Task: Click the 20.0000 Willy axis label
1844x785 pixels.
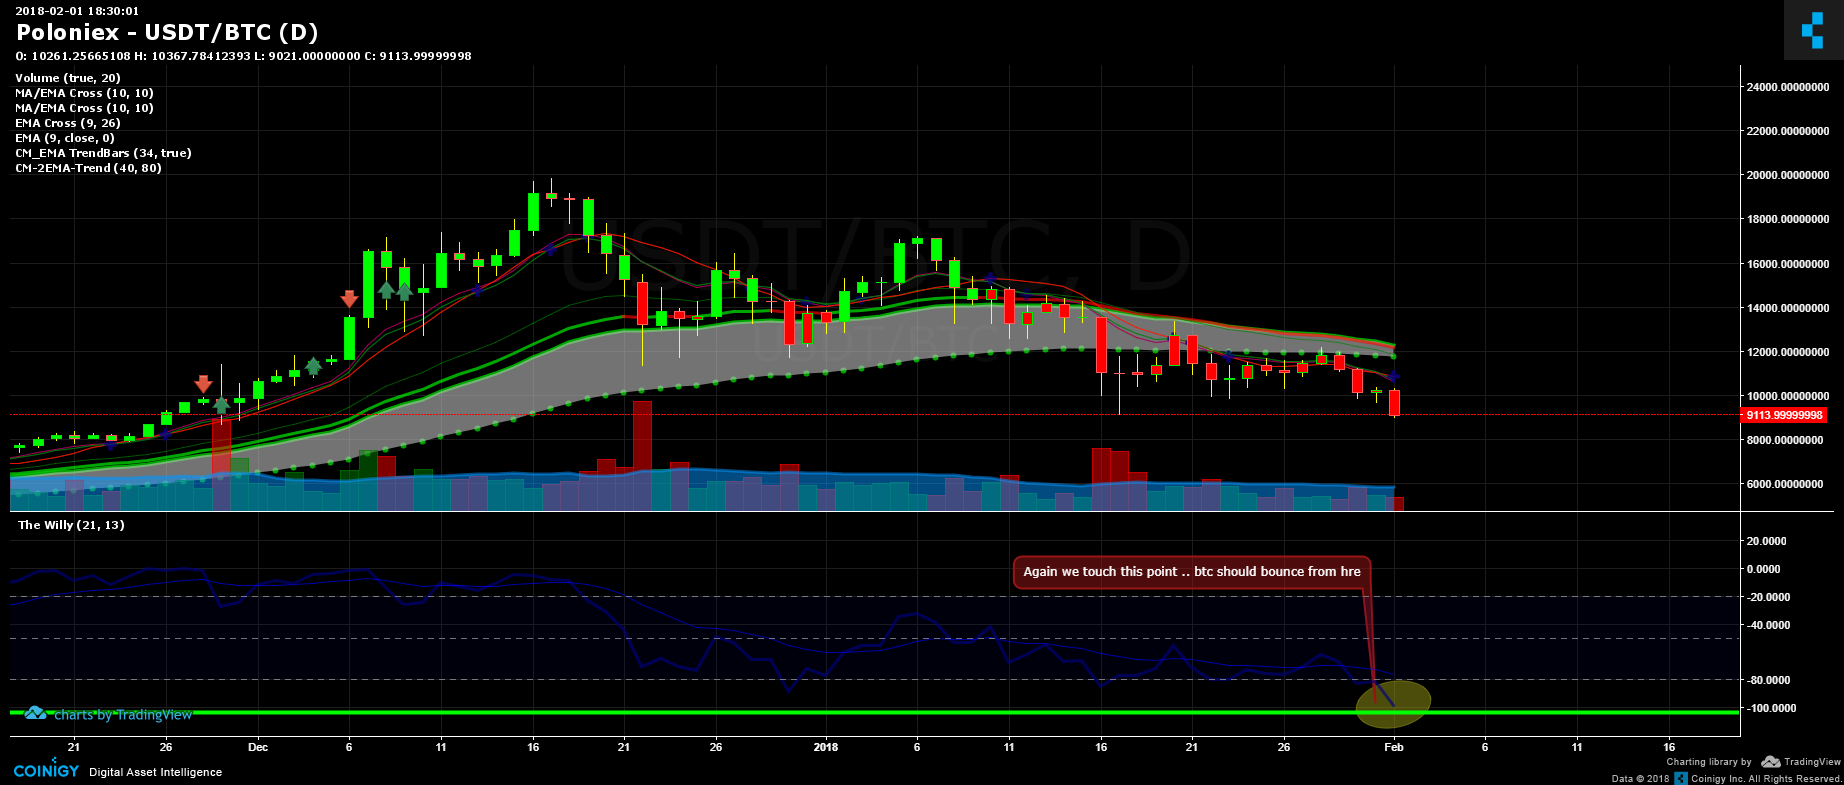Action: tap(1768, 541)
